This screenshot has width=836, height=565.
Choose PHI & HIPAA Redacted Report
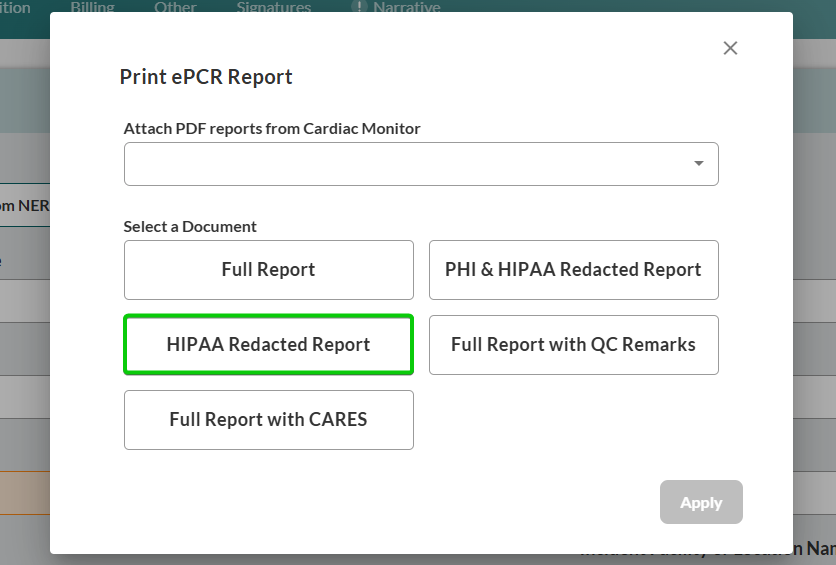(x=573, y=270)
